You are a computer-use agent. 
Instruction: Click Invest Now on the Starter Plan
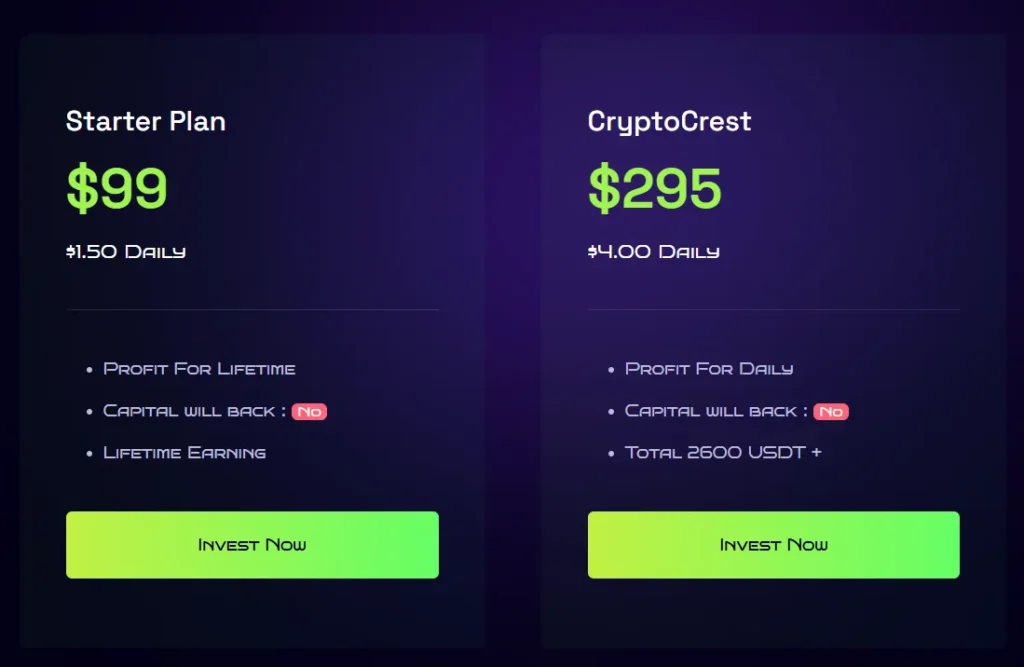click(x=252, y=545)
